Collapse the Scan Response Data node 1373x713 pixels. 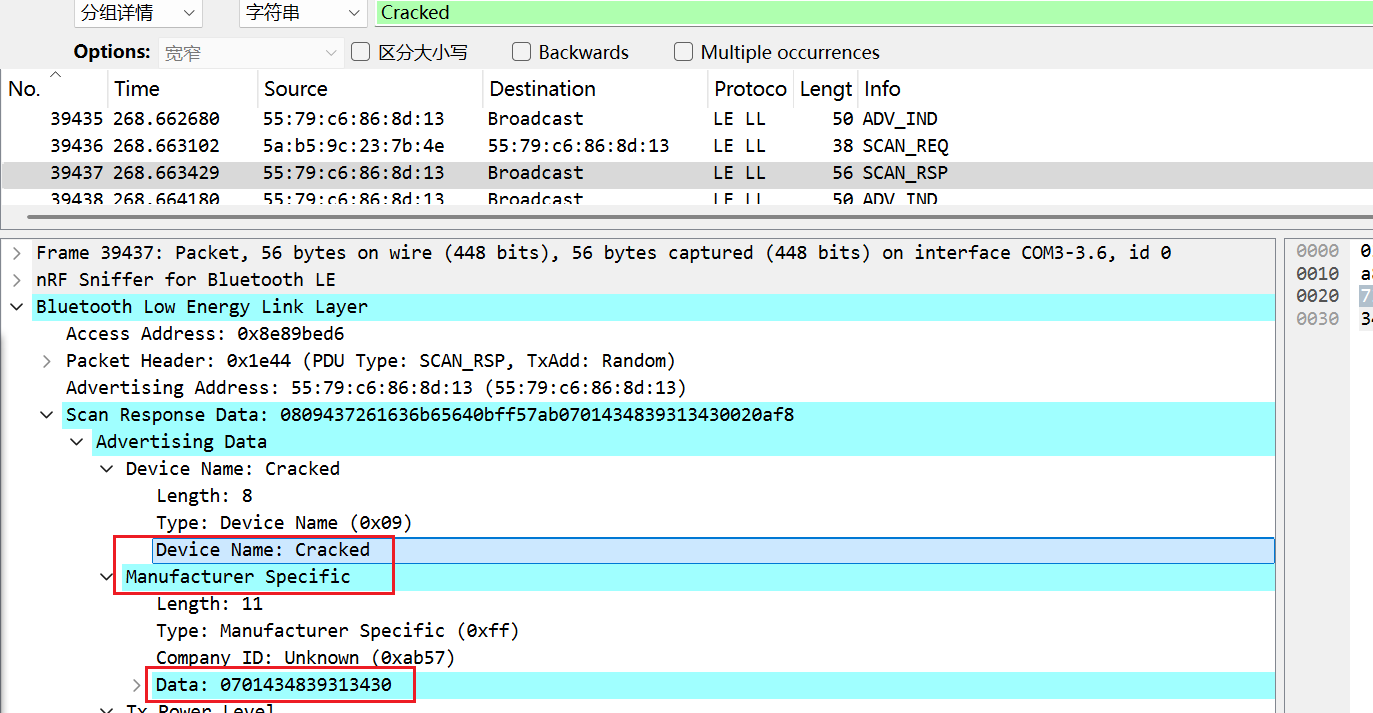[47, 415]
